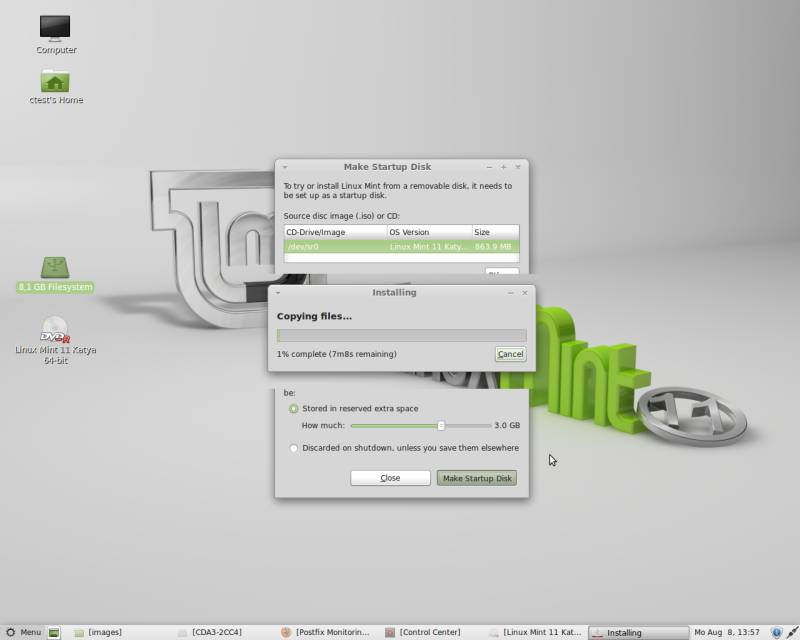This screenshot has height=640, width=800.
Task: Maximize the Make Startup Disk window
Action: tap(504, 167)
